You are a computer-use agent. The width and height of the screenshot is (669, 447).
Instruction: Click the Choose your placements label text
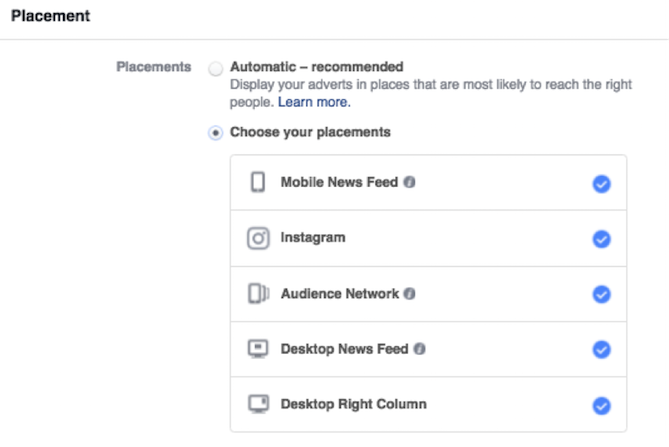click(x=310, y=132)
